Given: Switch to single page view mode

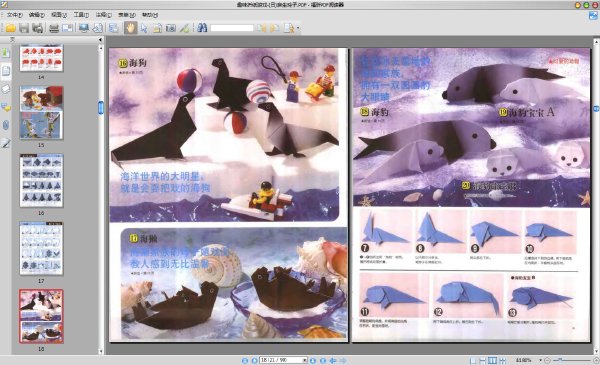Looking at the screenshot, I should [x=473, y=360].
